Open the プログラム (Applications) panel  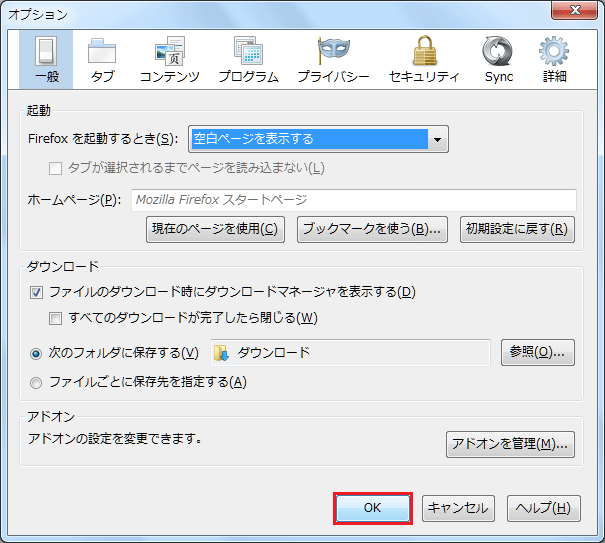tap(248, 59)
